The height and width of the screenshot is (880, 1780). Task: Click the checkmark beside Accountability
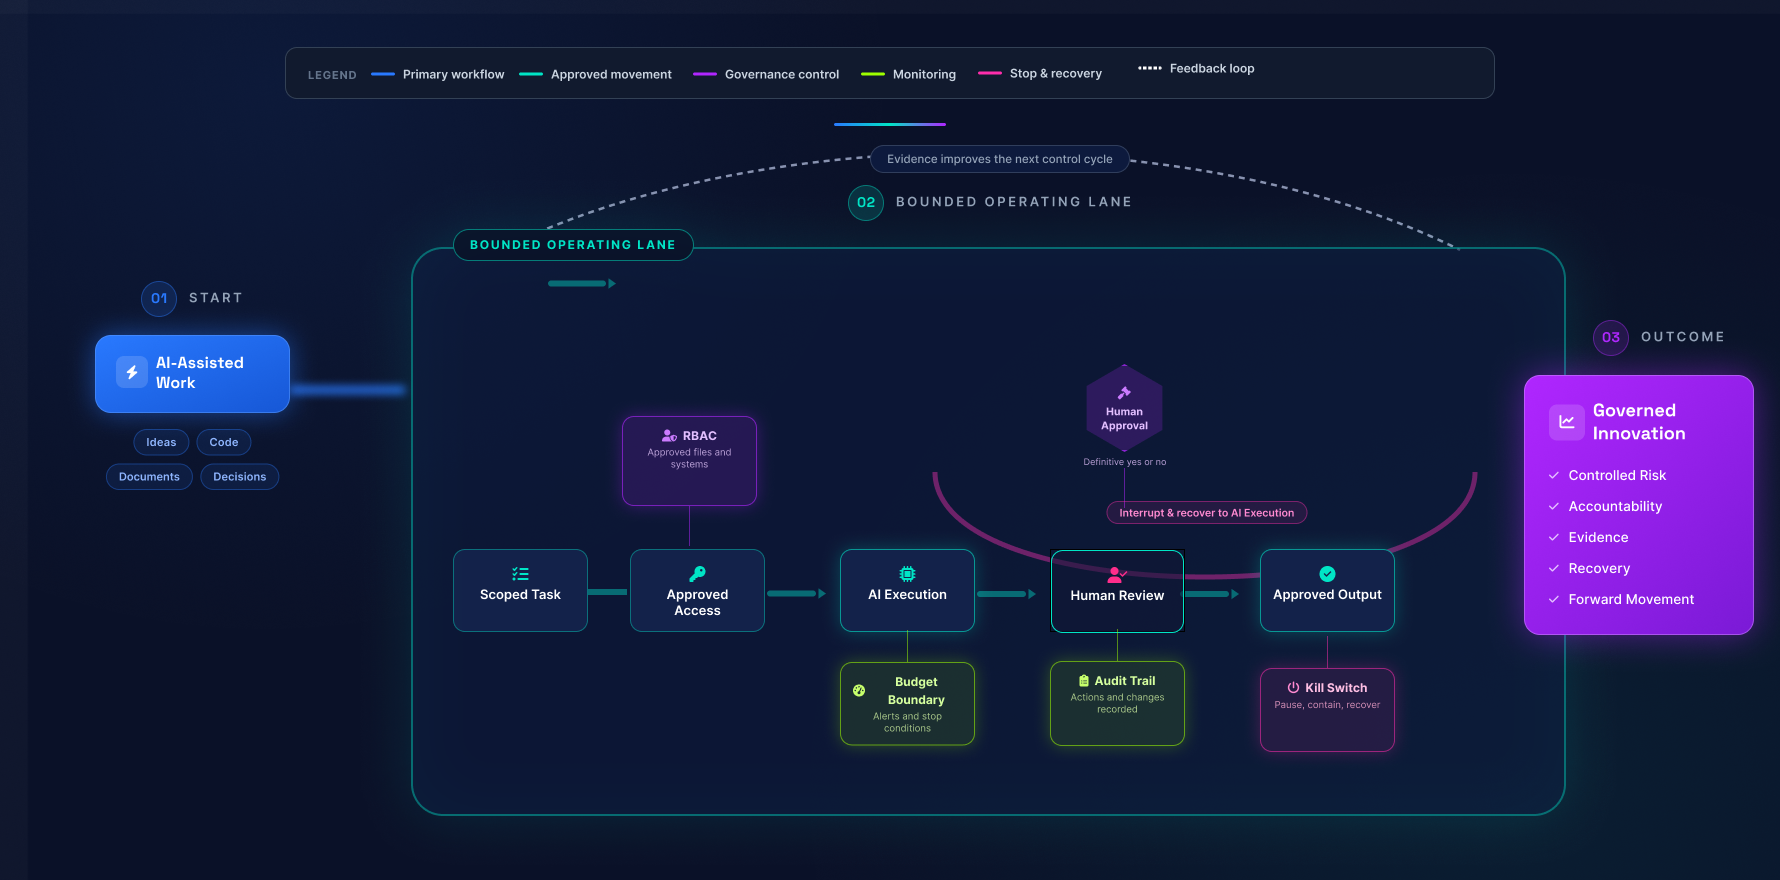click(x=1554, y=507)
